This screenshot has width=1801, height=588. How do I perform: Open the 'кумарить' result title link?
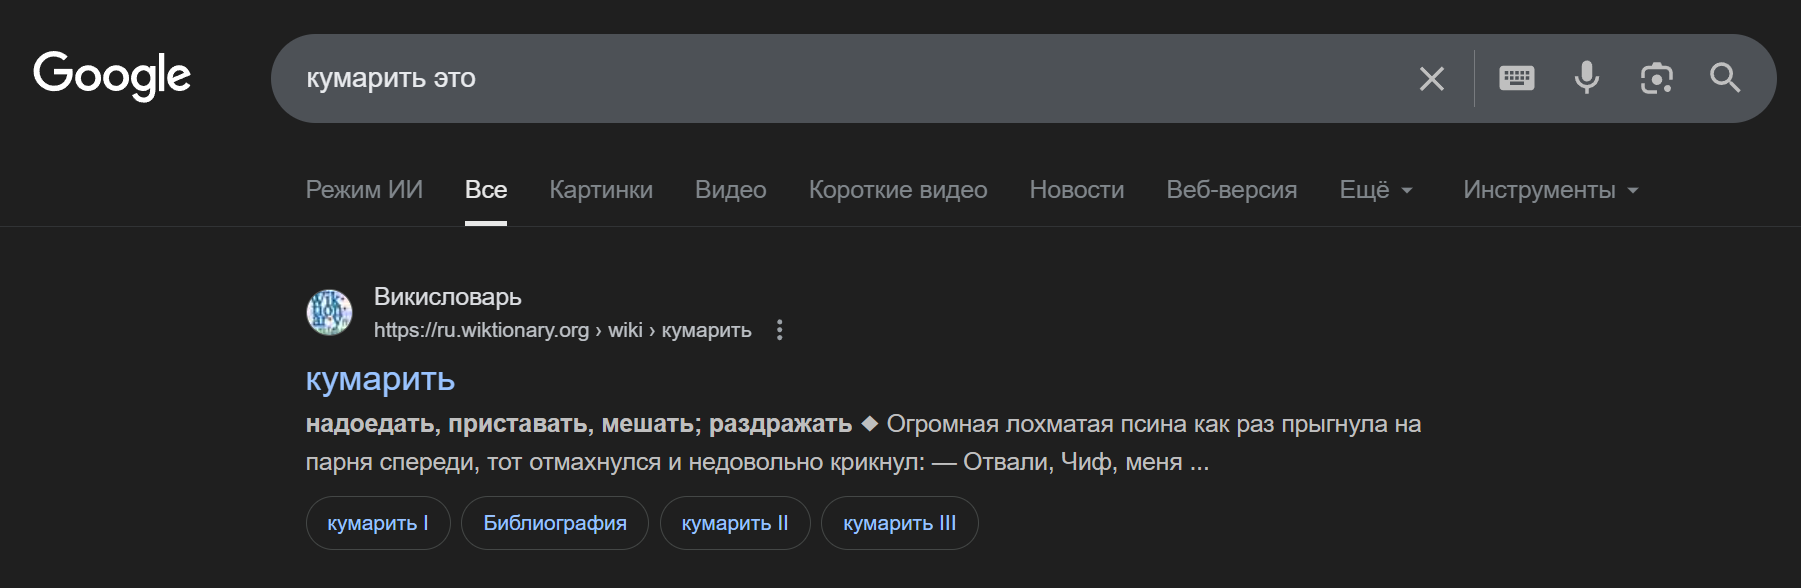[x=380, y=379]
